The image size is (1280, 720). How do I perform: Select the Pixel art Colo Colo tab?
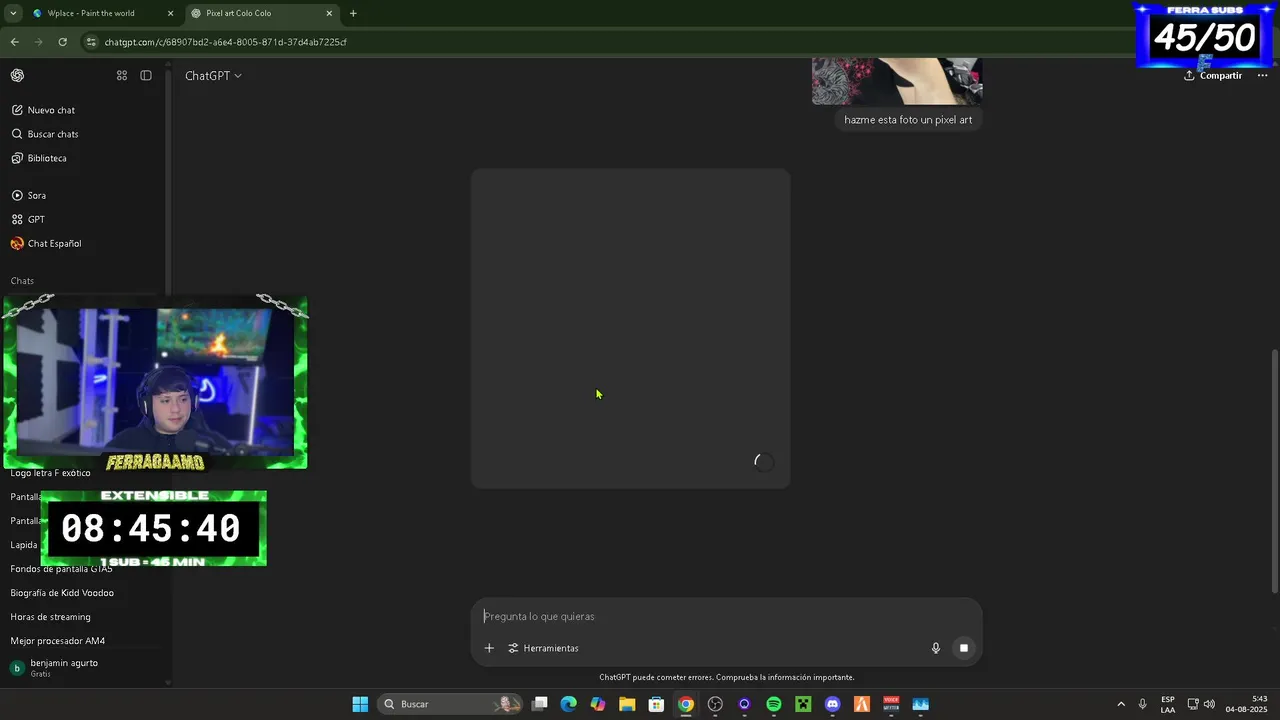(x=260, y=13)
